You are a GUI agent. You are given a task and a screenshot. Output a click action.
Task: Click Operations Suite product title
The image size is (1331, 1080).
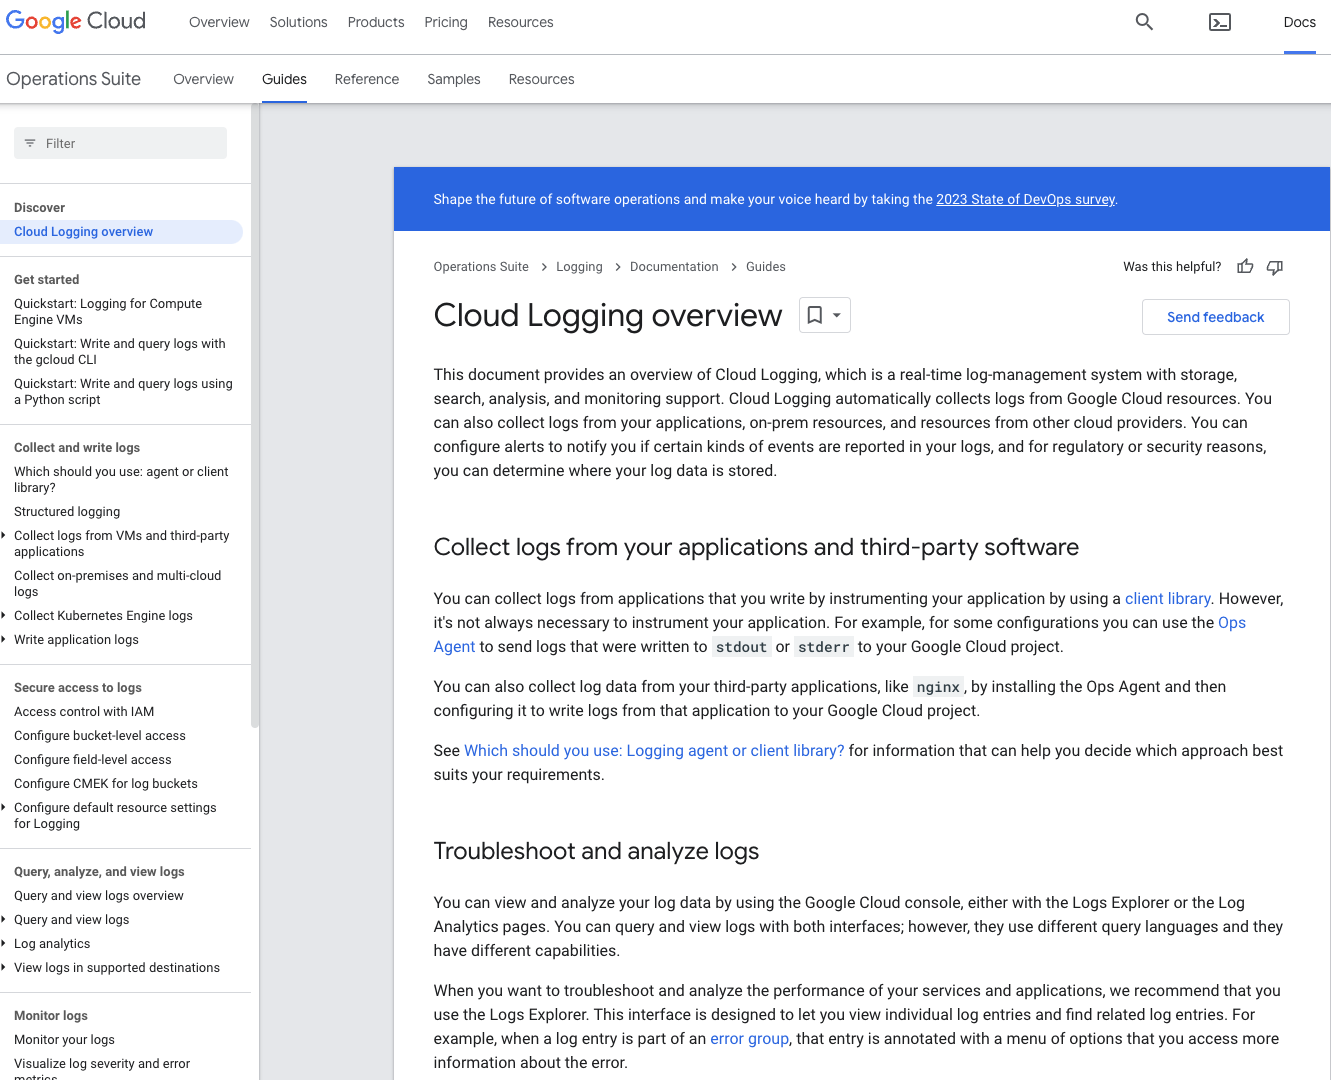point(73,79)
